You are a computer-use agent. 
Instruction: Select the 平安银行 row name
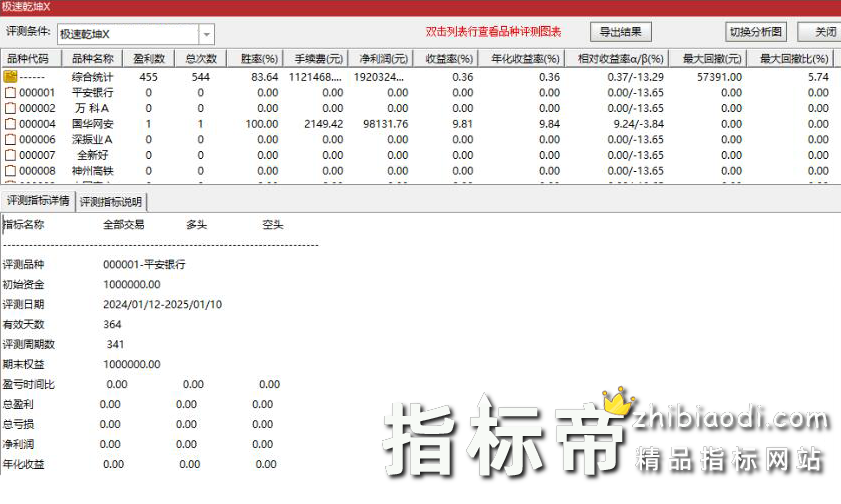click(x=92, y=92)
